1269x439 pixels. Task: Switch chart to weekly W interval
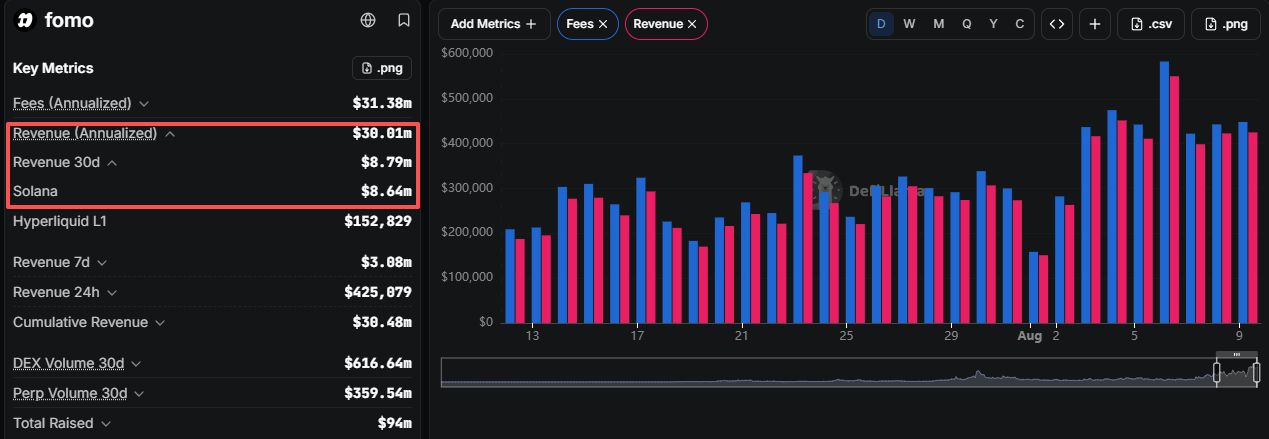909,24
